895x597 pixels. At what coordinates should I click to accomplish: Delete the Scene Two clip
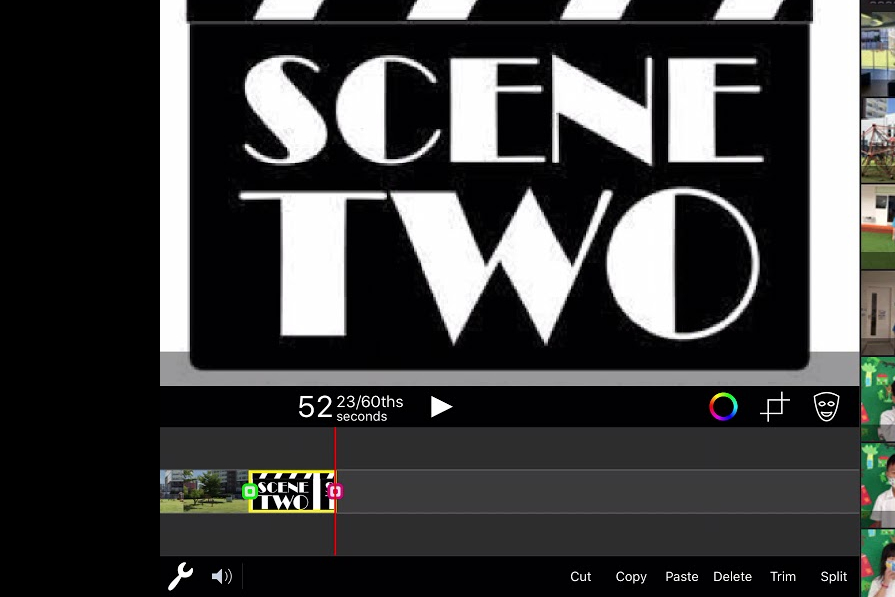tap(732, 576)
